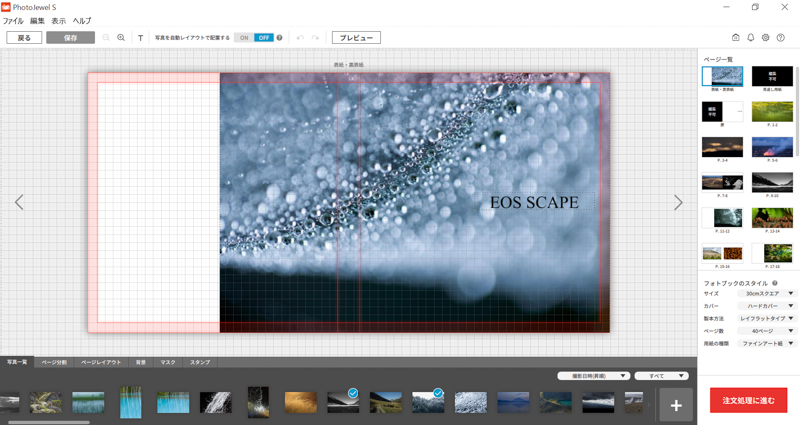
Task: Select tall blue pond photo in strip
Action: click(x=131, y=403)
